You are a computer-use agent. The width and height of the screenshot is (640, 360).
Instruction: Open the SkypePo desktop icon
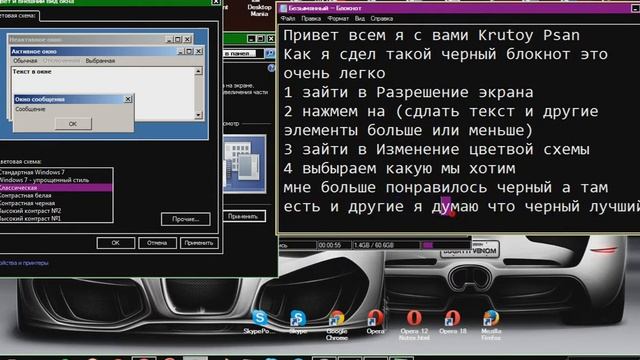[x=259, y=322]
